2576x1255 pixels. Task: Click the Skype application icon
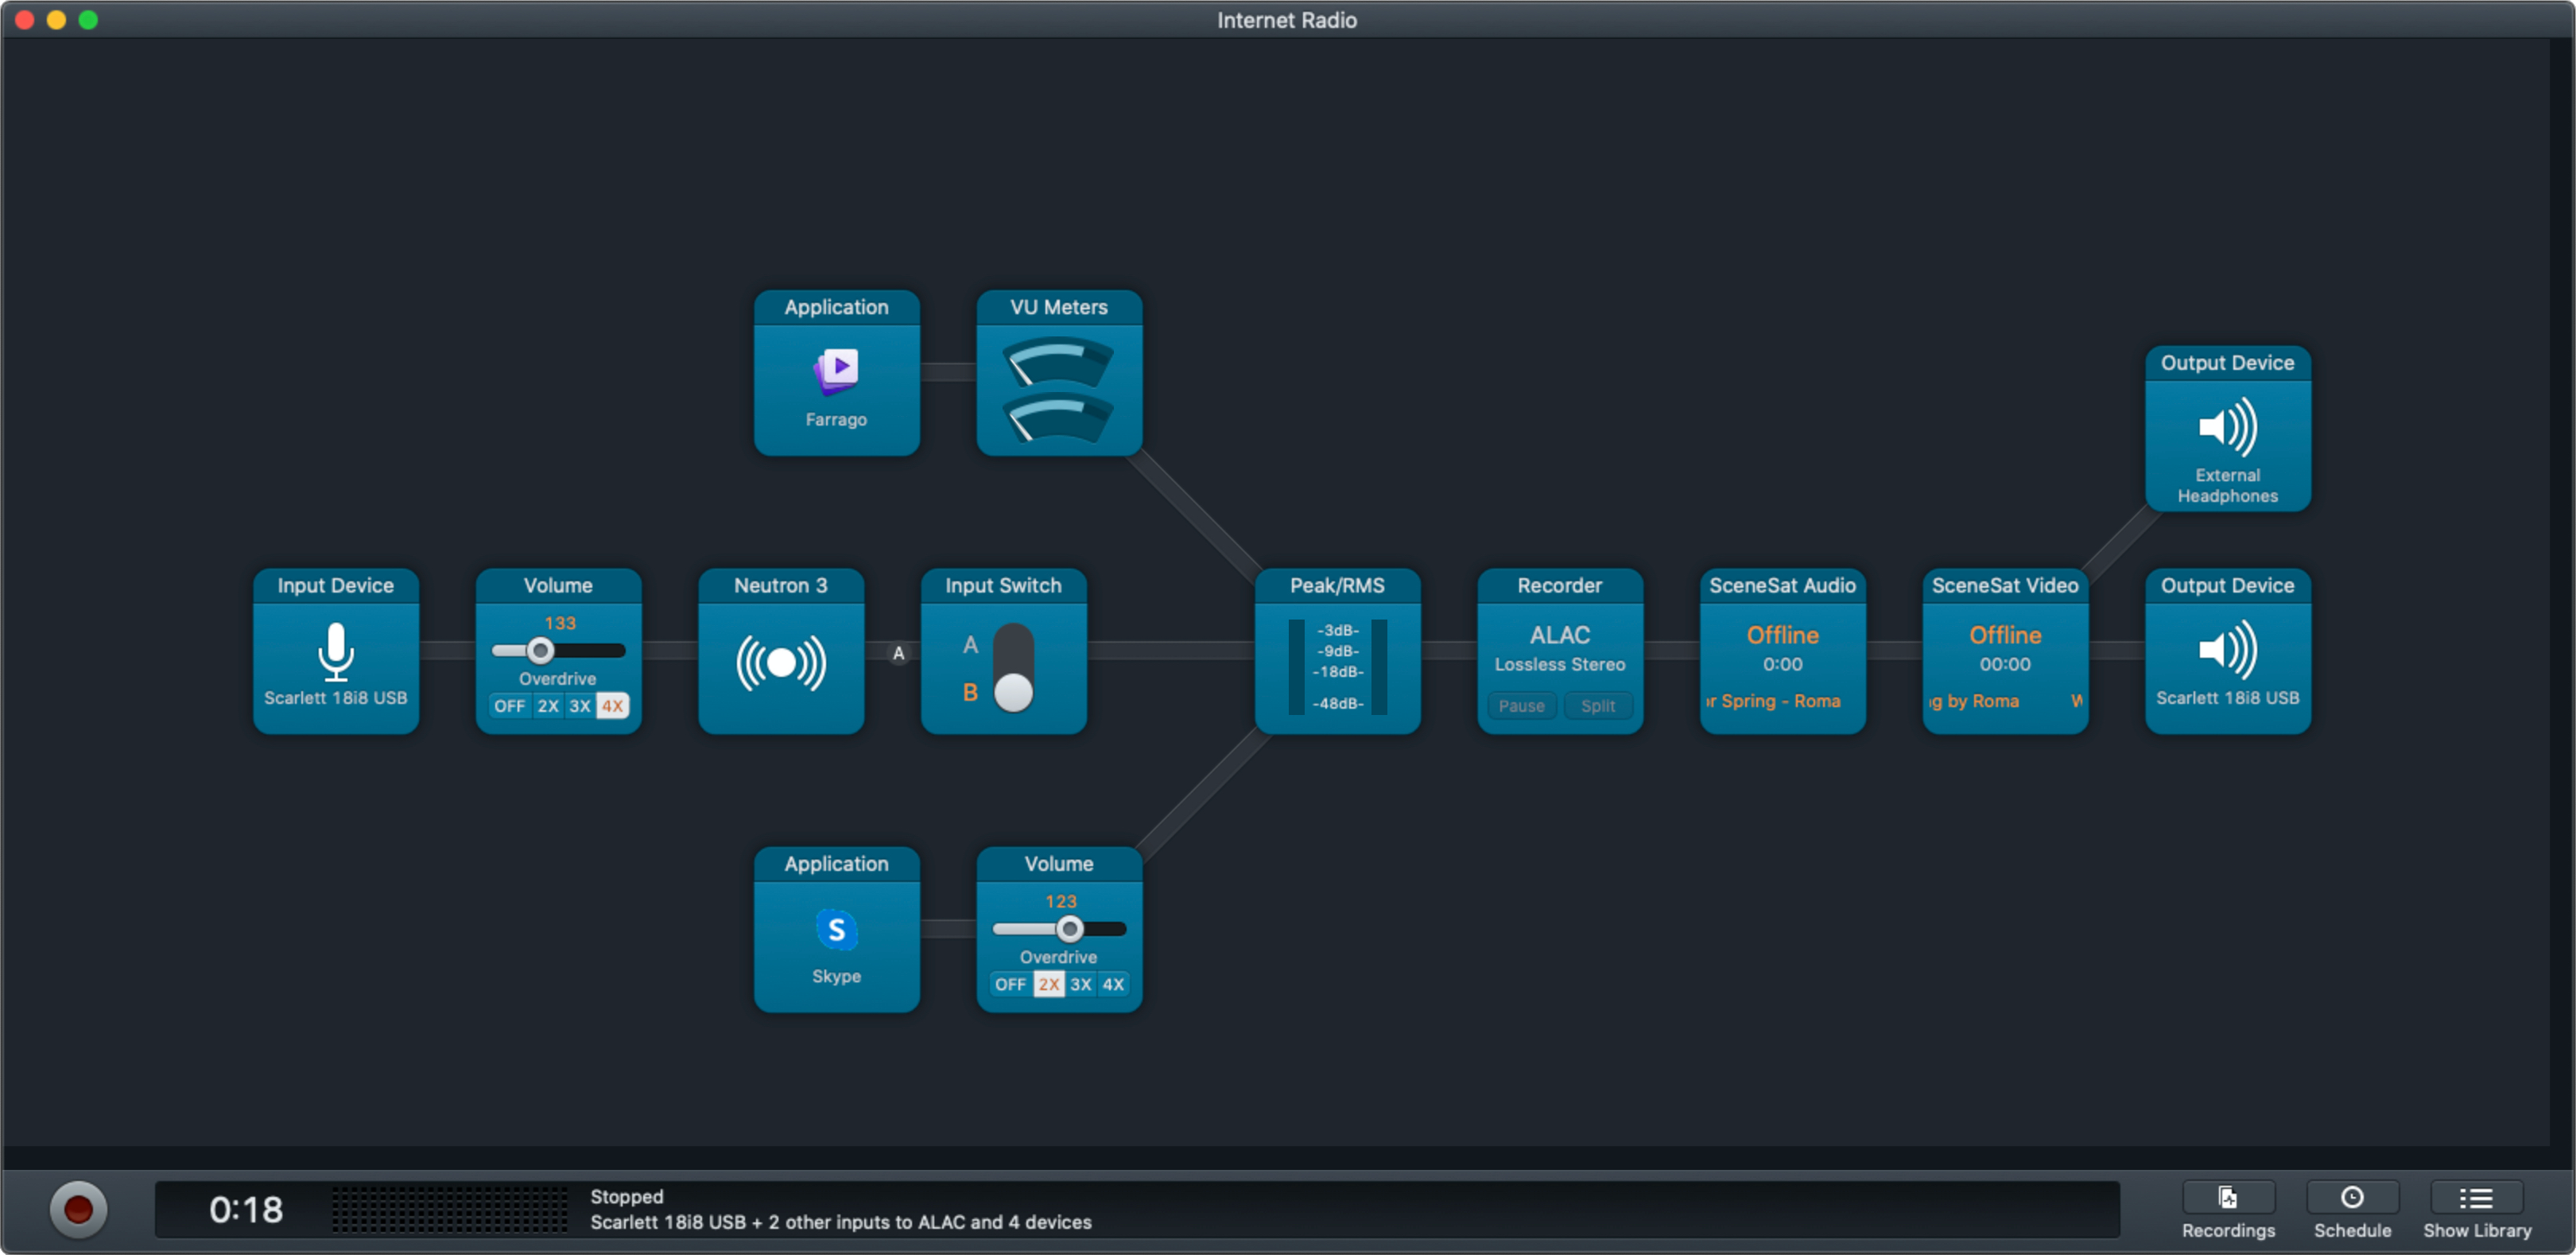(836, 929)
